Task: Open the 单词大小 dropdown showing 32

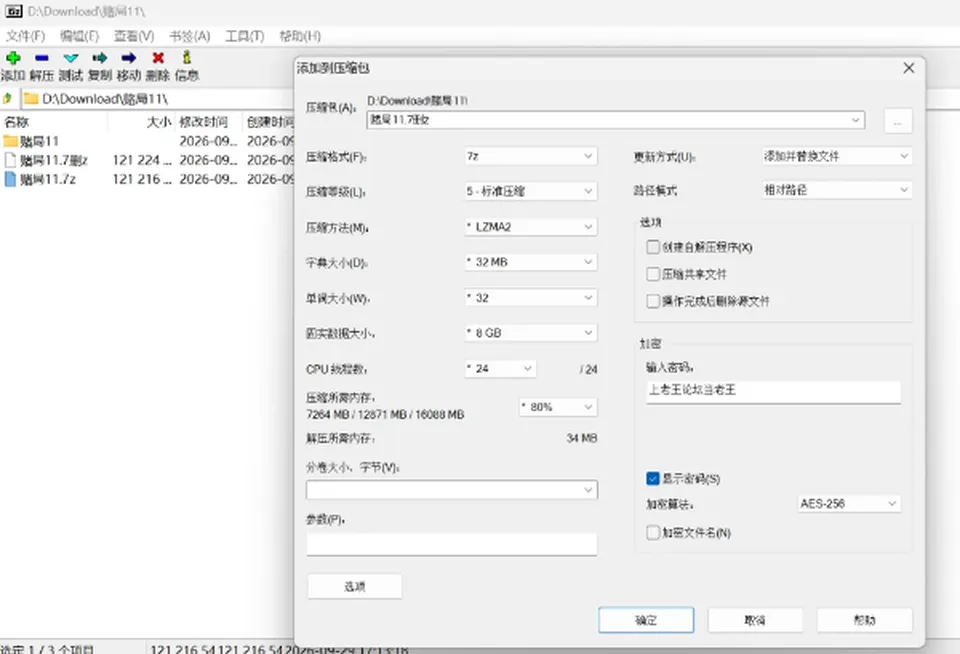Action: tap(530, 298)
